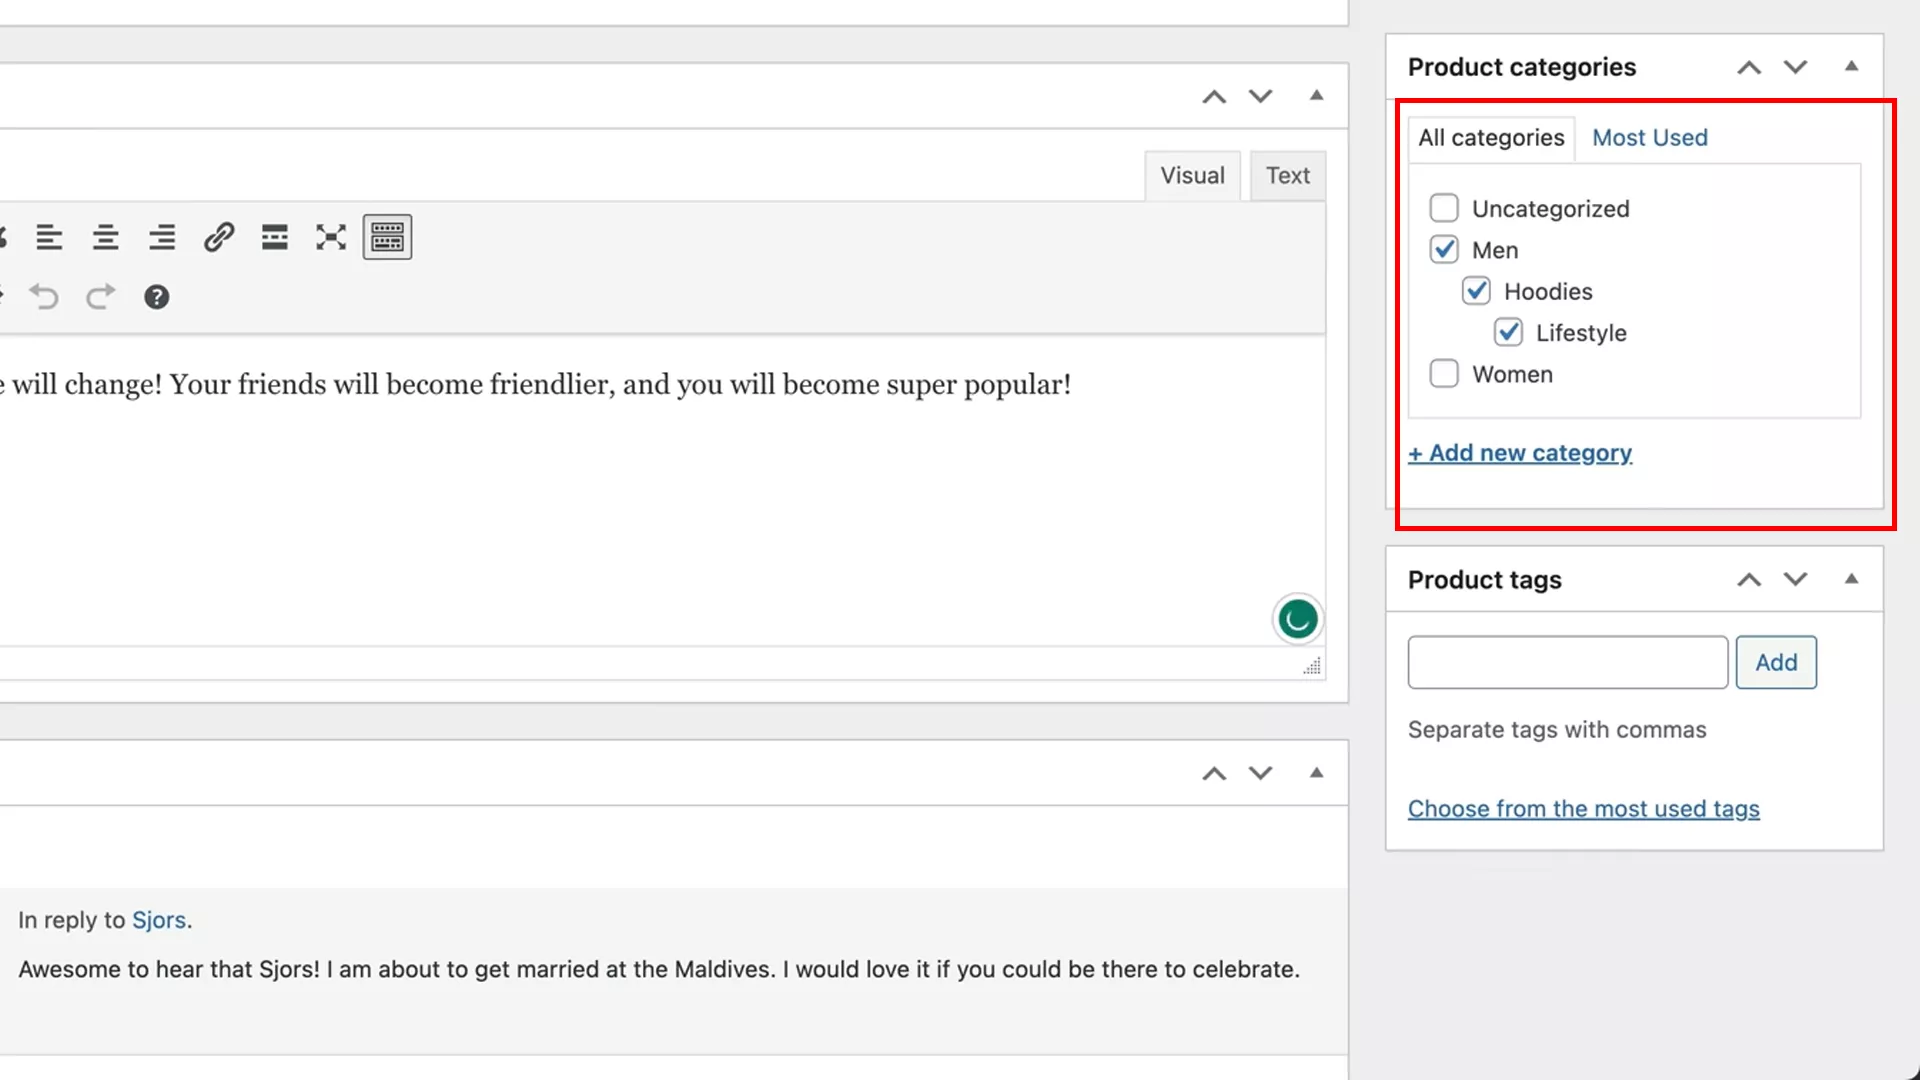Move the Product tags panel up
Image resolution: width=1920 pixels, height=1080 pixels.
point(1748,579)
